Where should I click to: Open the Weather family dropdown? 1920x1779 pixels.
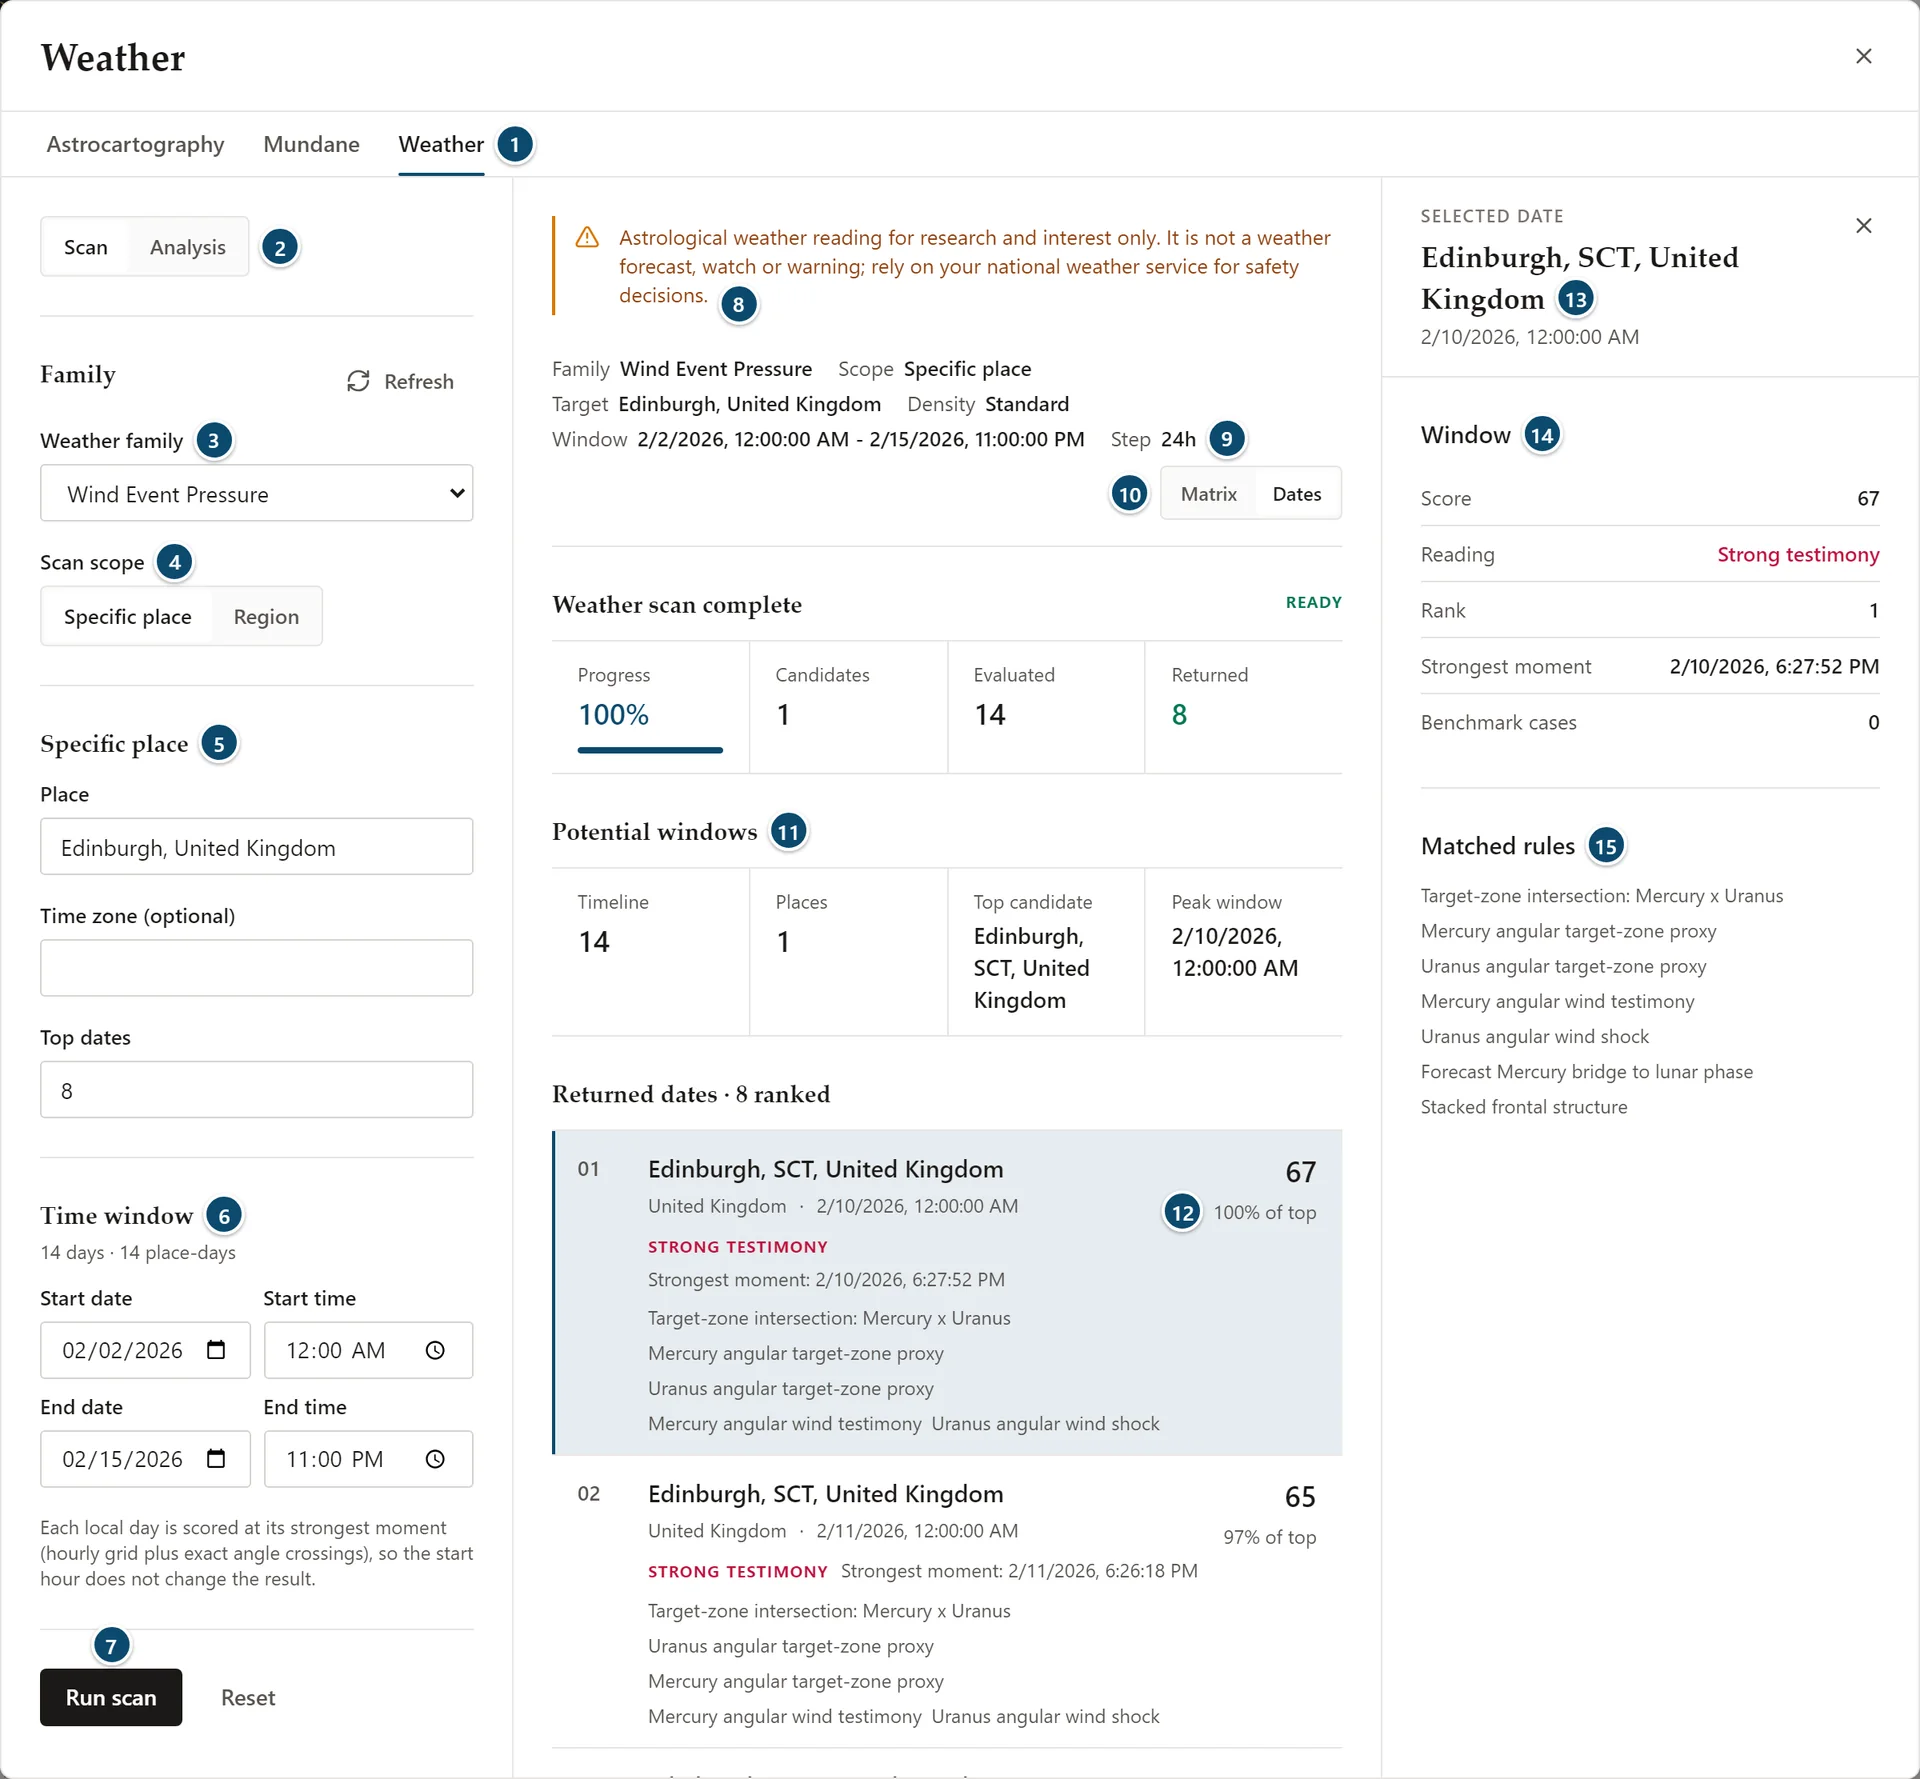pyautogui.click(x=257, y=493)
